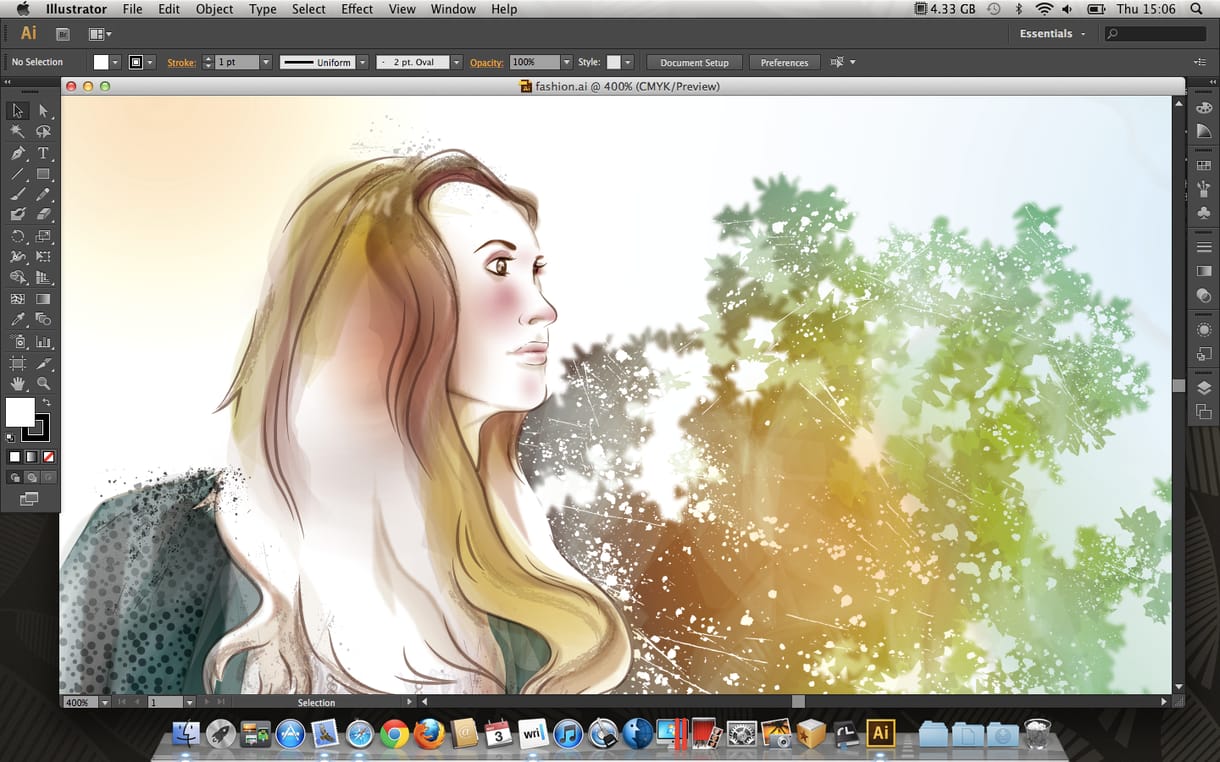Viewport: 1220px width, 762px height.
Task: Select the Gradient tool in the toolbox
Action: (x=43, y=299)
